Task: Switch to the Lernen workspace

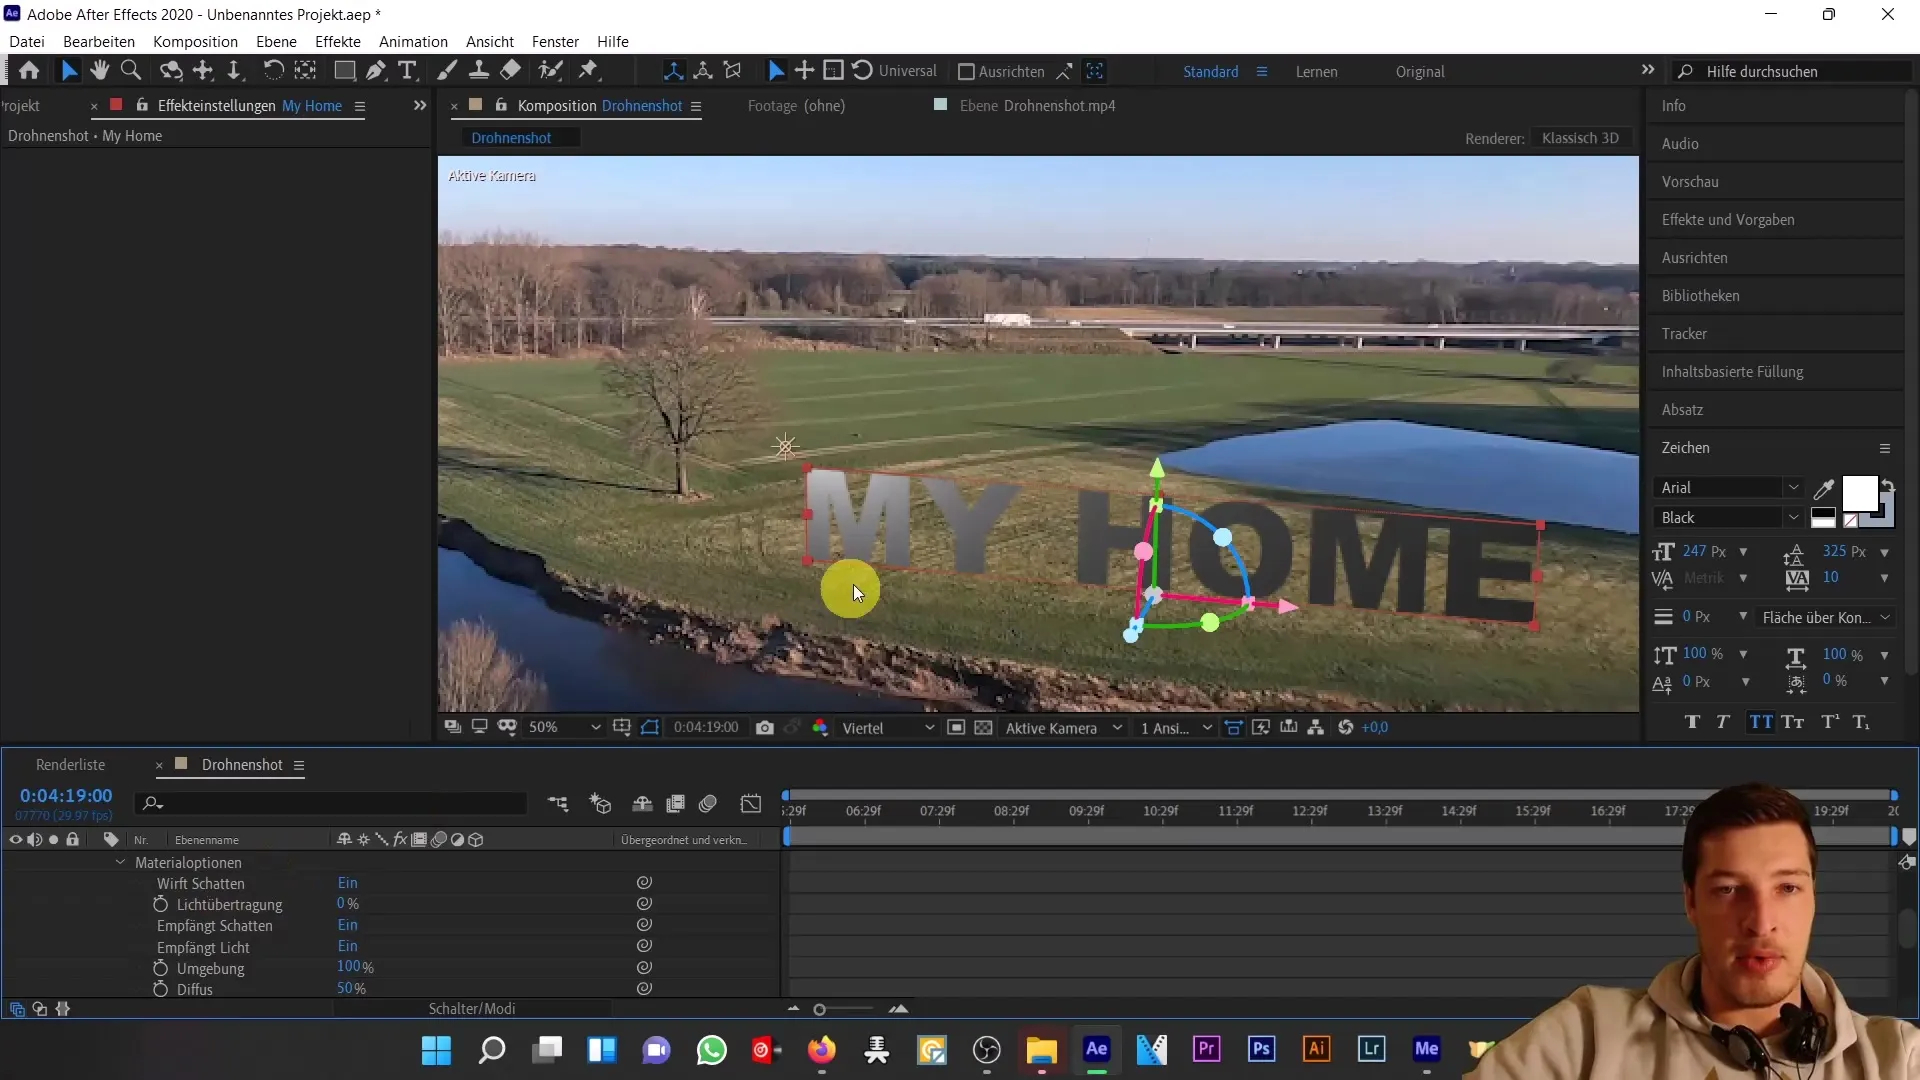Action: tap(1316, 72)
